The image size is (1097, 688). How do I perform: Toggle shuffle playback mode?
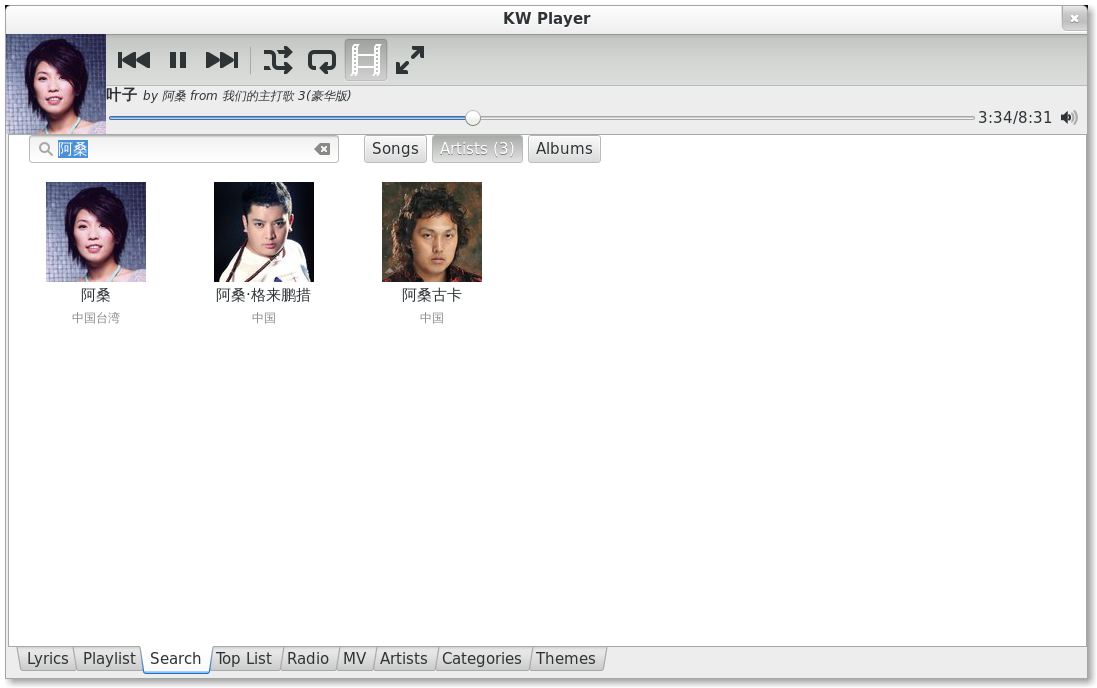(x=278, y=60)
